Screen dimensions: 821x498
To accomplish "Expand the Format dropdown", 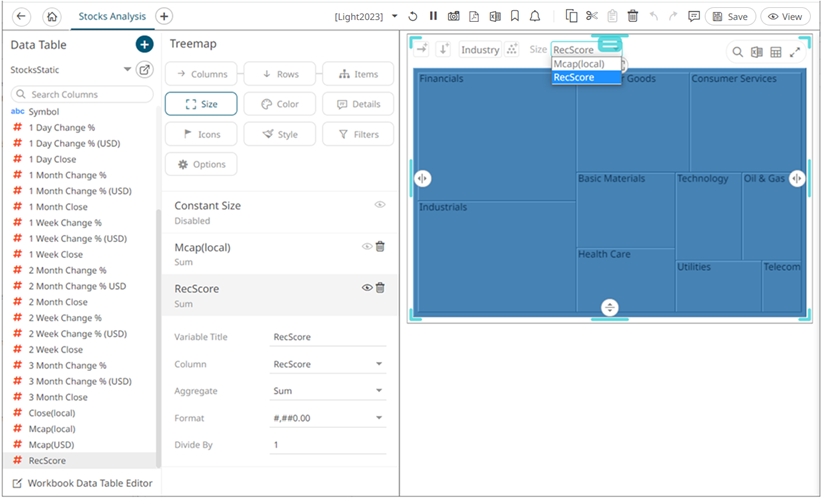I will (328, 418).
